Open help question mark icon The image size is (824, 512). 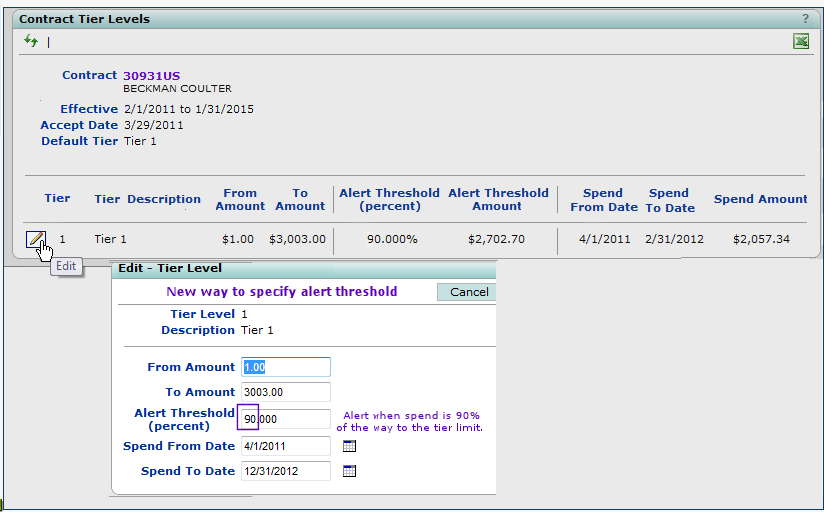tap(805, 19)
